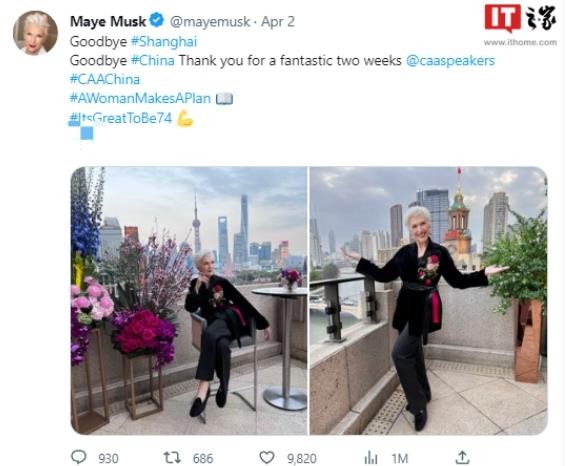This screenshot has width=566, height=466.
Task: Retweet using the arrows icon
Action: click(x=172, y=457)
